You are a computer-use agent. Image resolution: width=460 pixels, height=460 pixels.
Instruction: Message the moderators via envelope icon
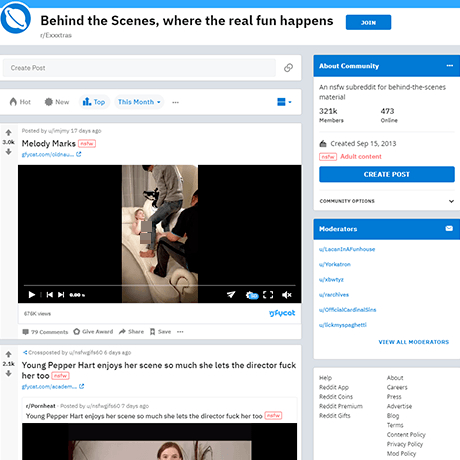[449, 228]
